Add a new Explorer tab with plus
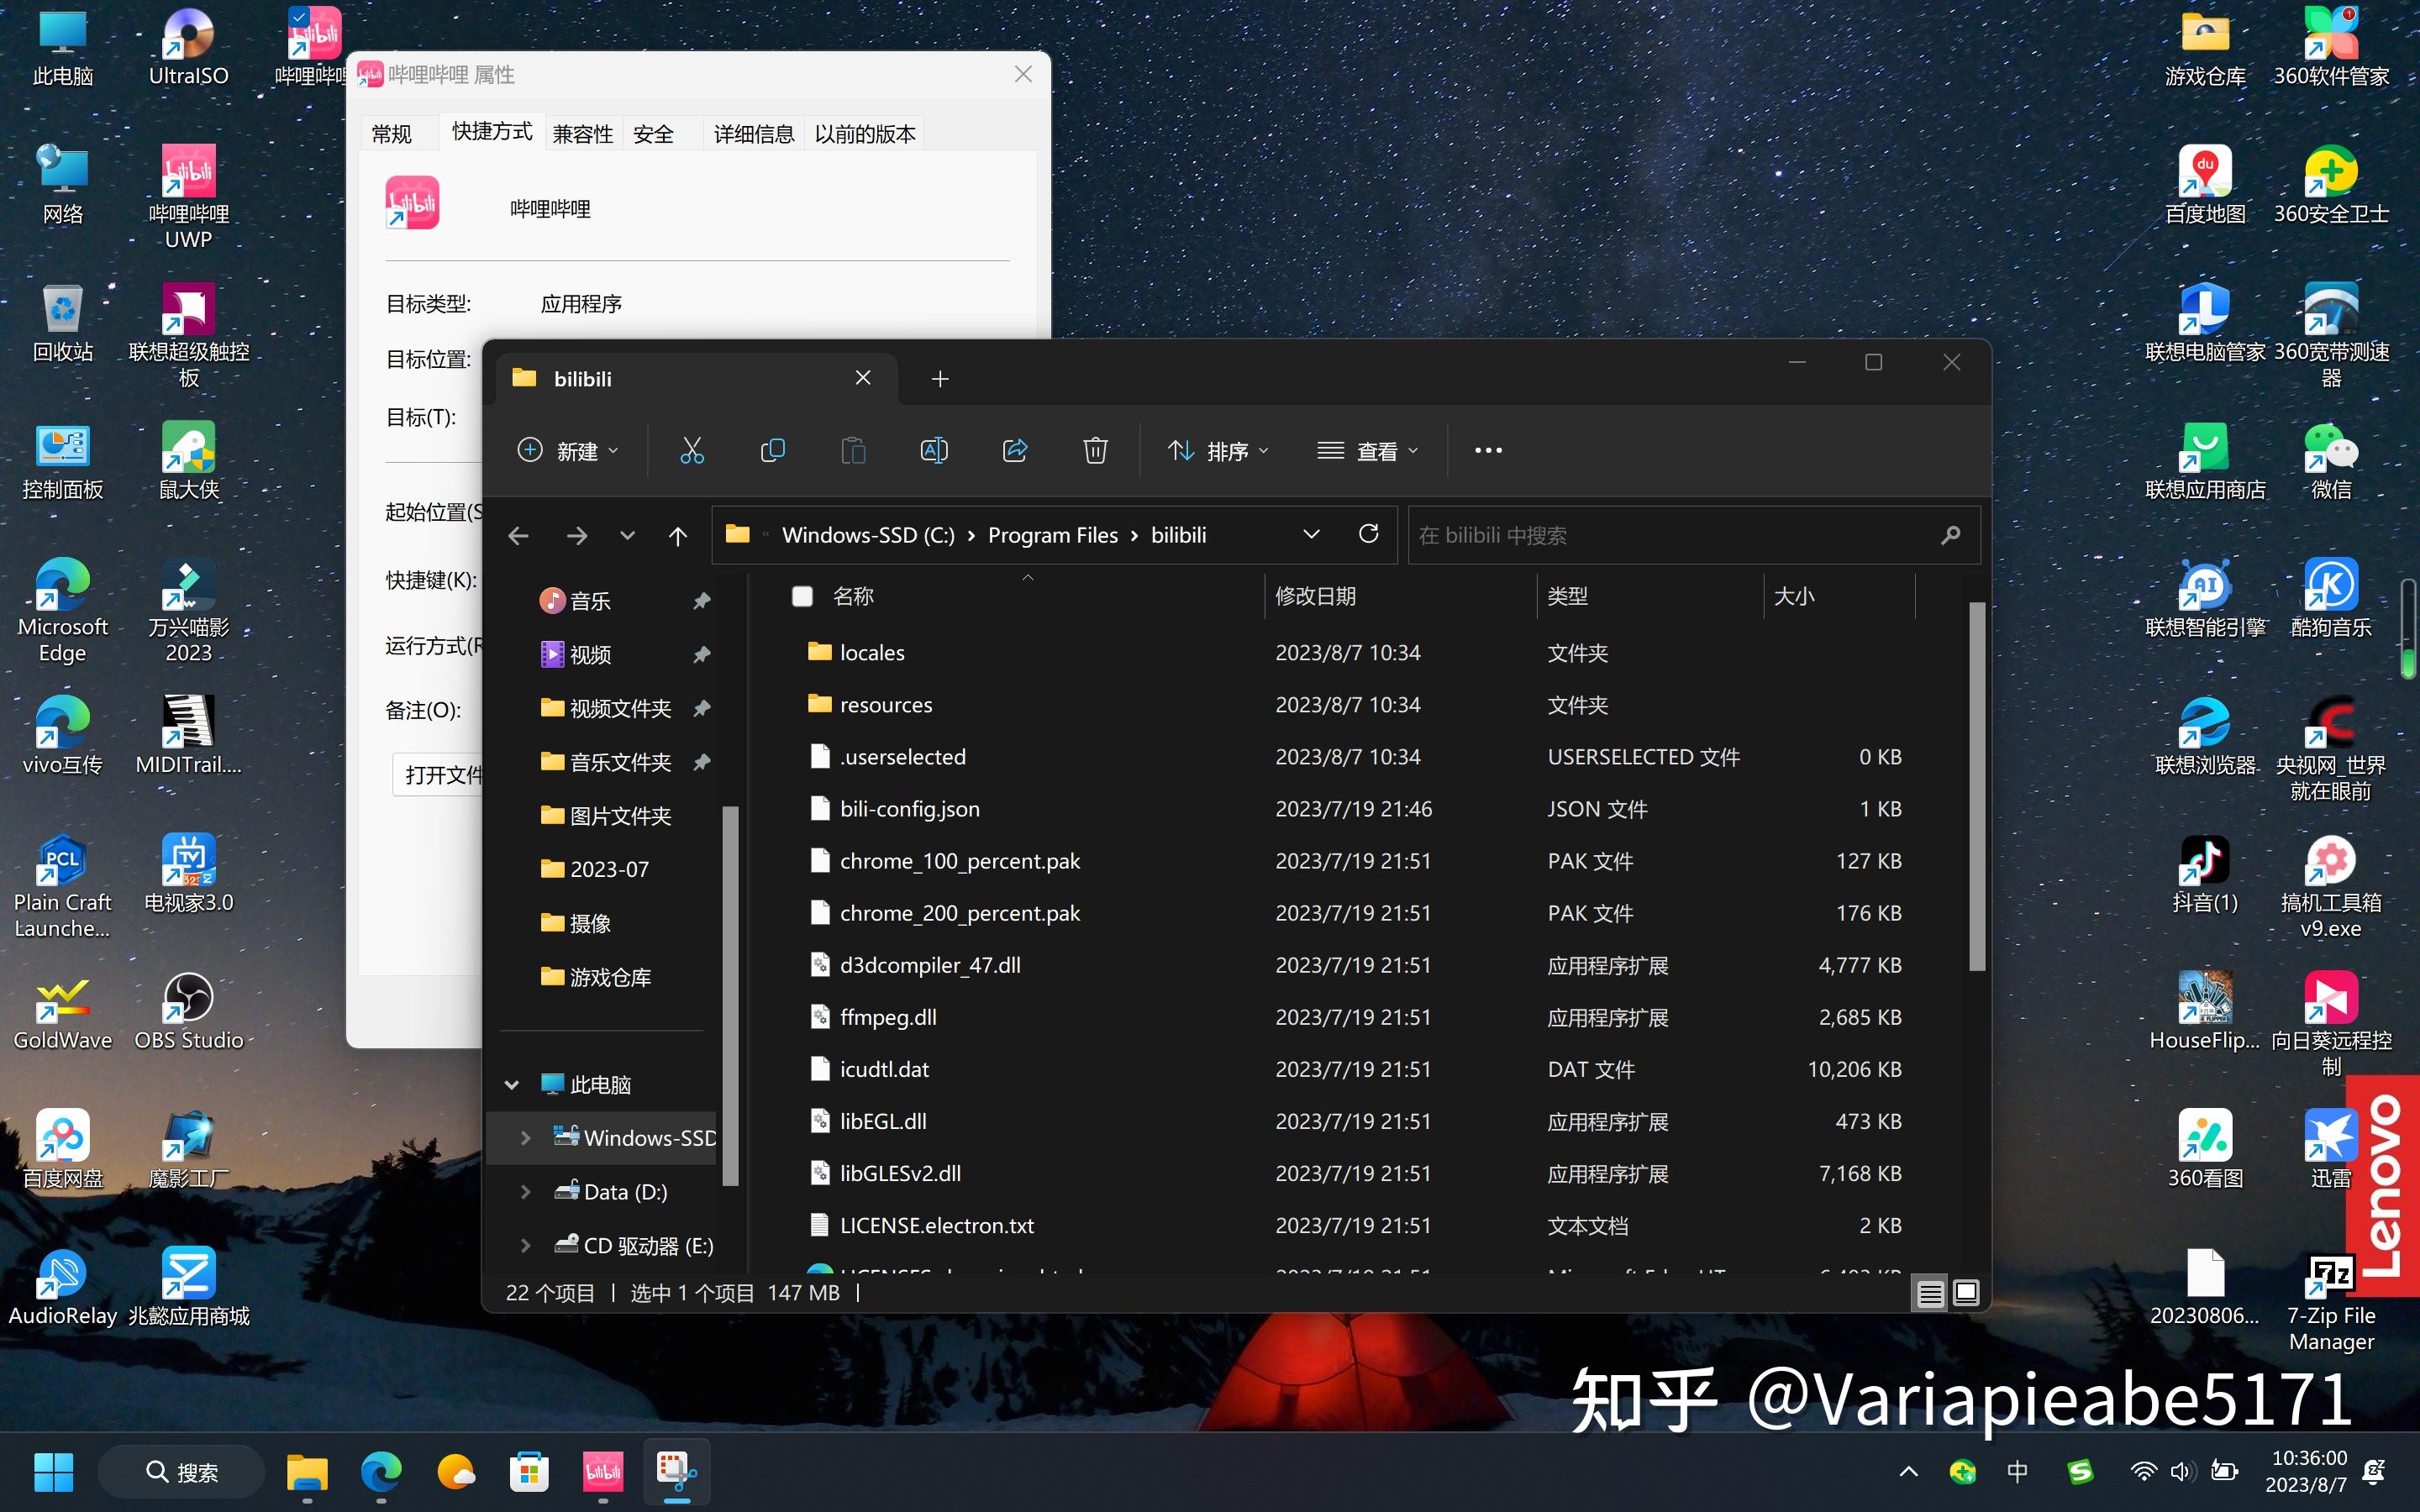This screenshot has height=1512, width=2420. click(940, 379)
